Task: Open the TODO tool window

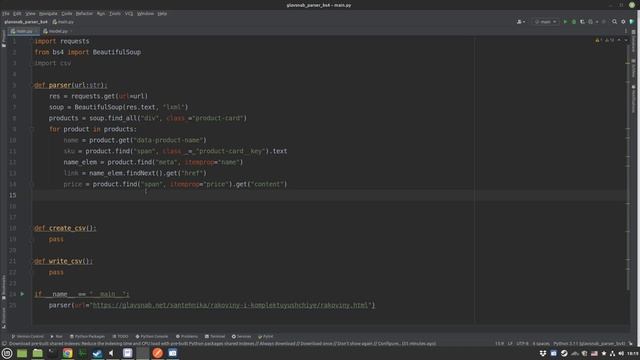Action: 120,336
